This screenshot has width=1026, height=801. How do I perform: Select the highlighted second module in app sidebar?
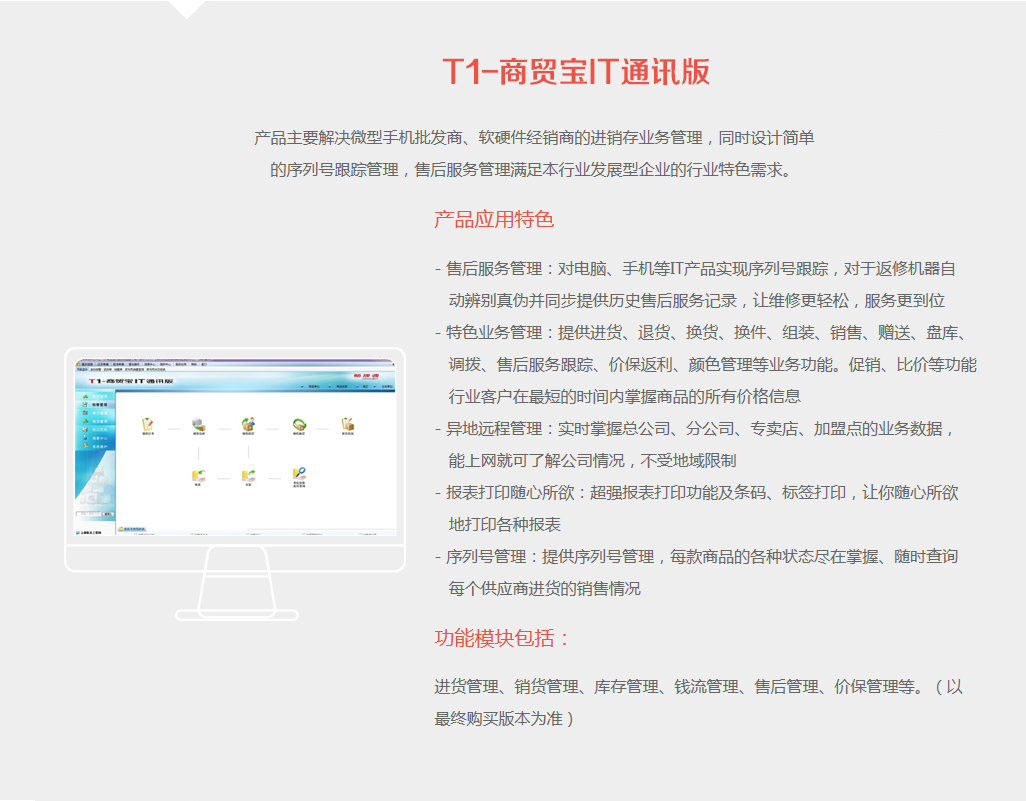point(98,405)
